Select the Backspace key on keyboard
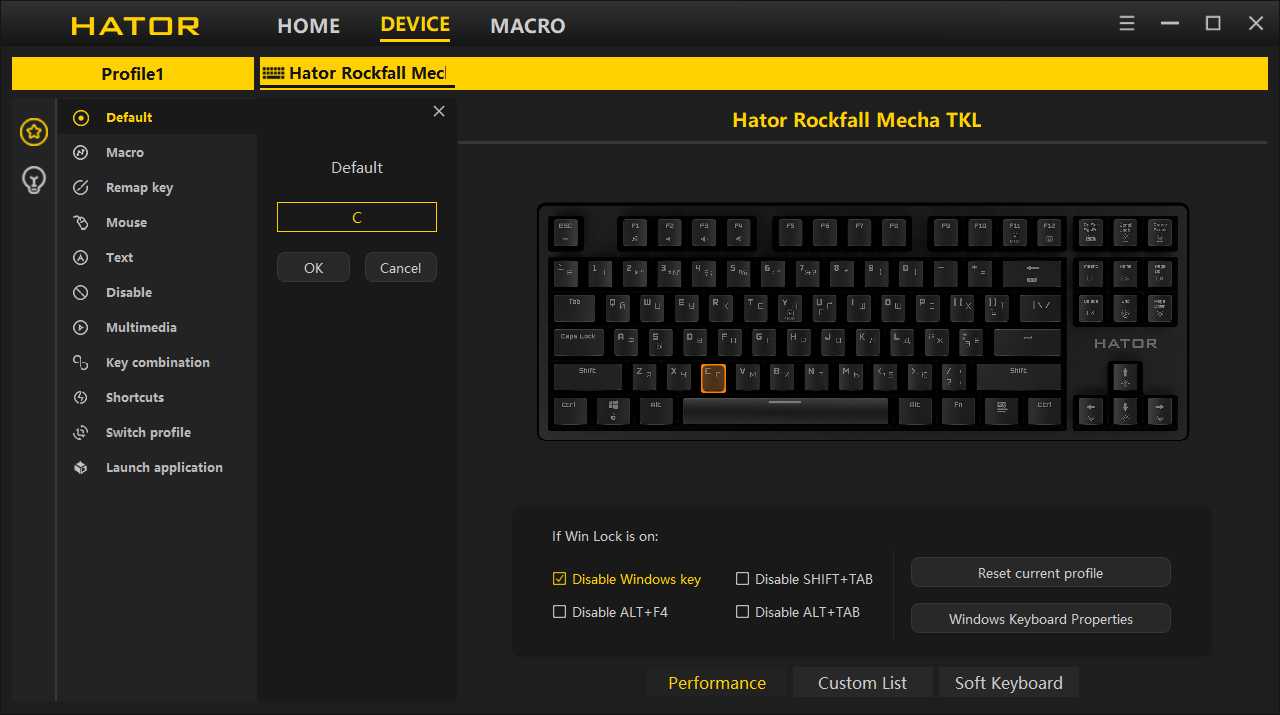This screenshot has height=715, width=1280. tap(1032, 273)
